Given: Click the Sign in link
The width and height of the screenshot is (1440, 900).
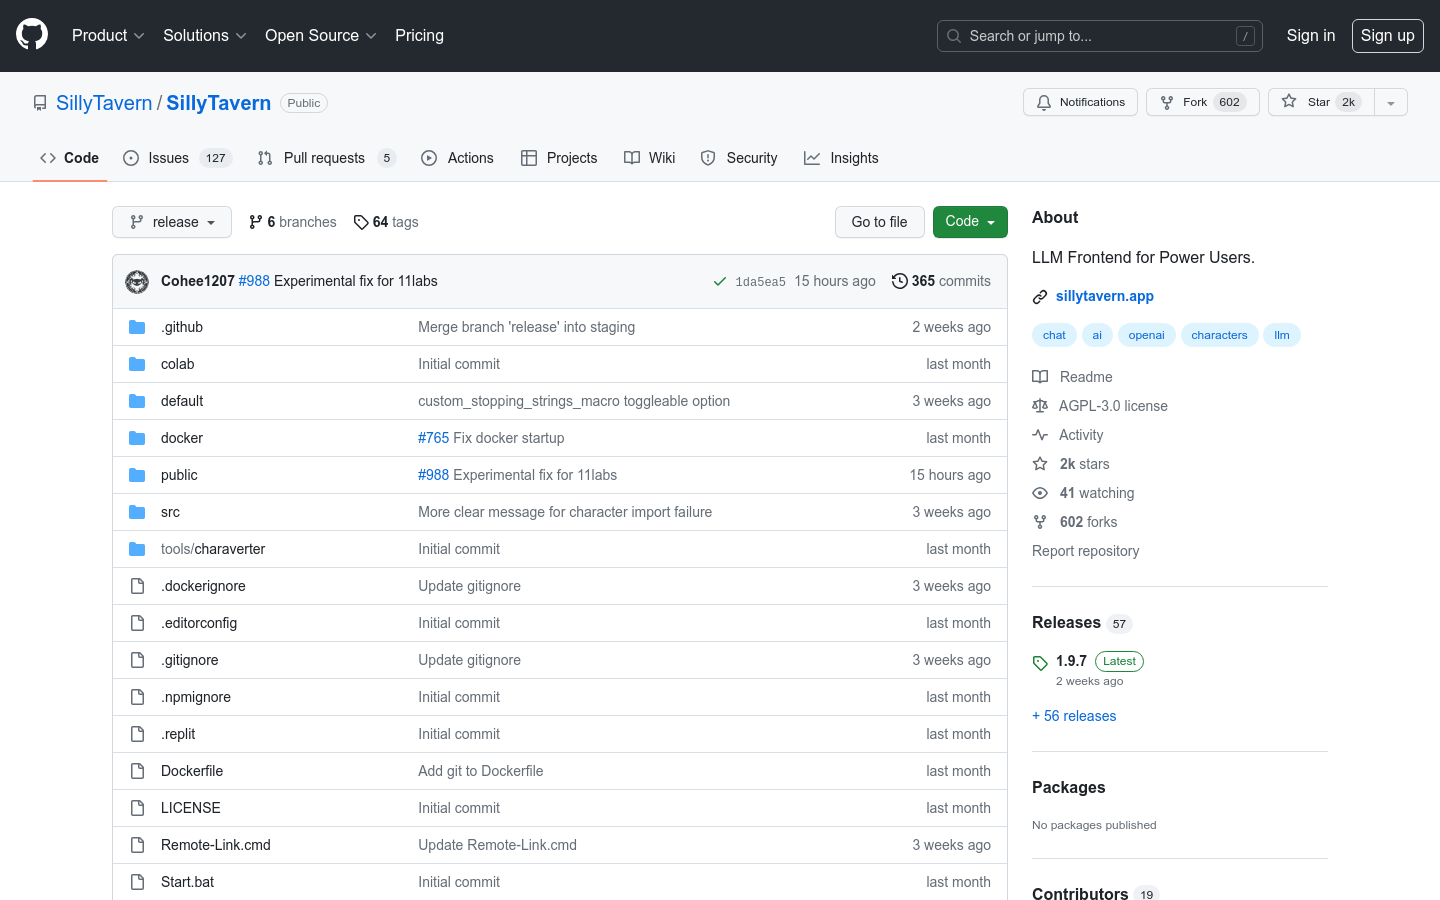Looking at the screenshot, I should click(x=1310, y=35).
